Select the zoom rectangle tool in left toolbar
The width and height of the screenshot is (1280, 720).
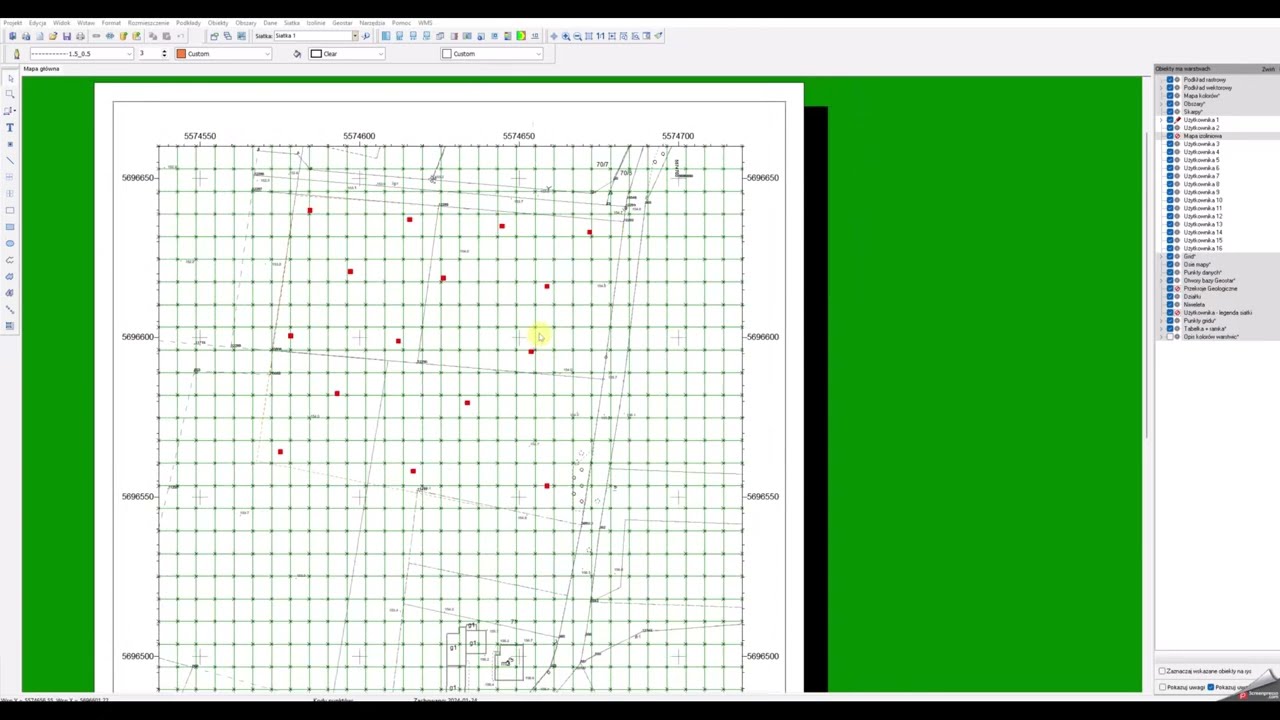(x=10, y=94)
